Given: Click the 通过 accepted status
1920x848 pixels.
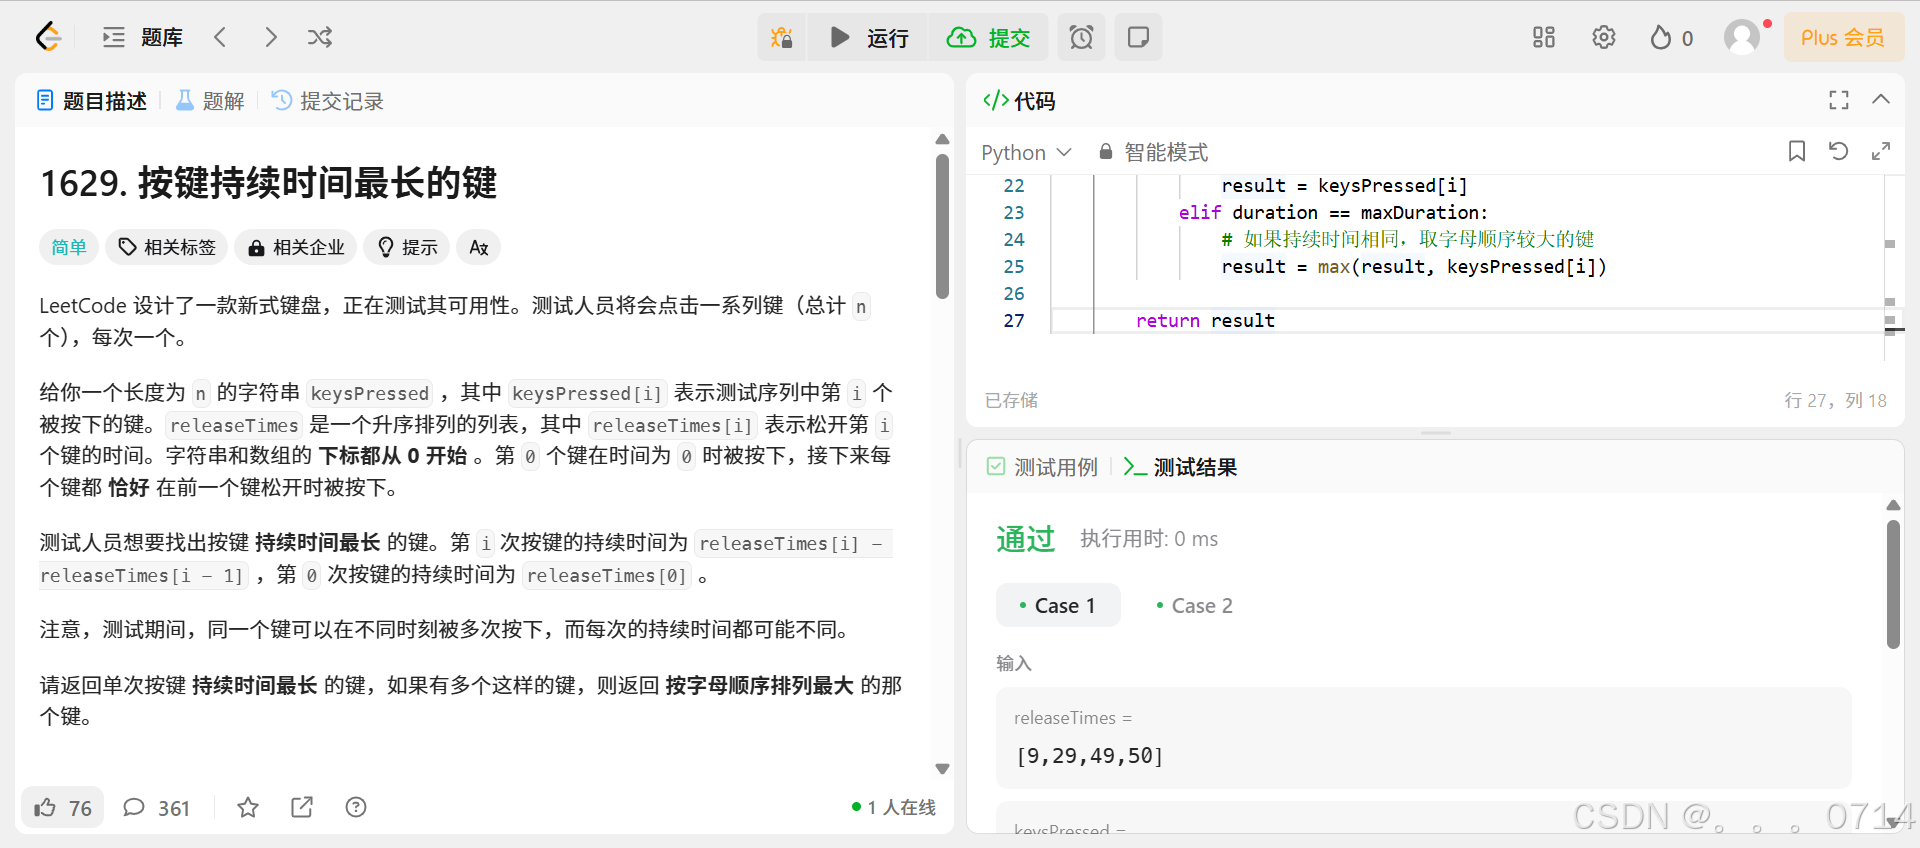Looking at the screenshot, I should (1025, 539).
